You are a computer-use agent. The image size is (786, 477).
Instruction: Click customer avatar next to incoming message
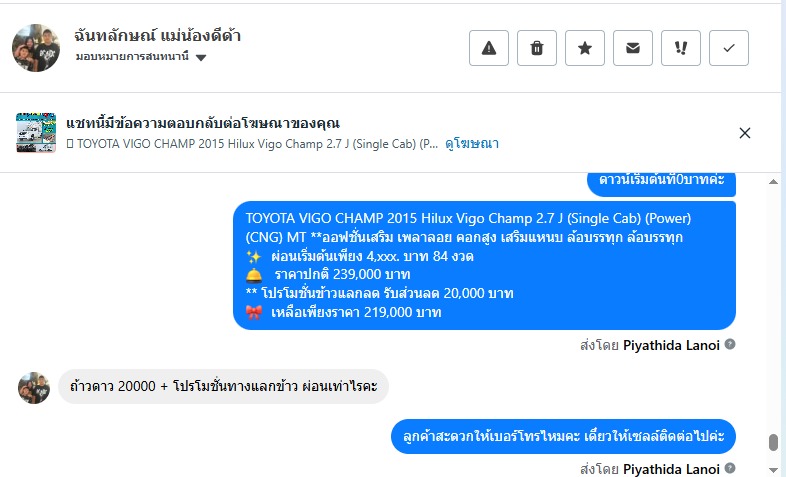point(34,387)
